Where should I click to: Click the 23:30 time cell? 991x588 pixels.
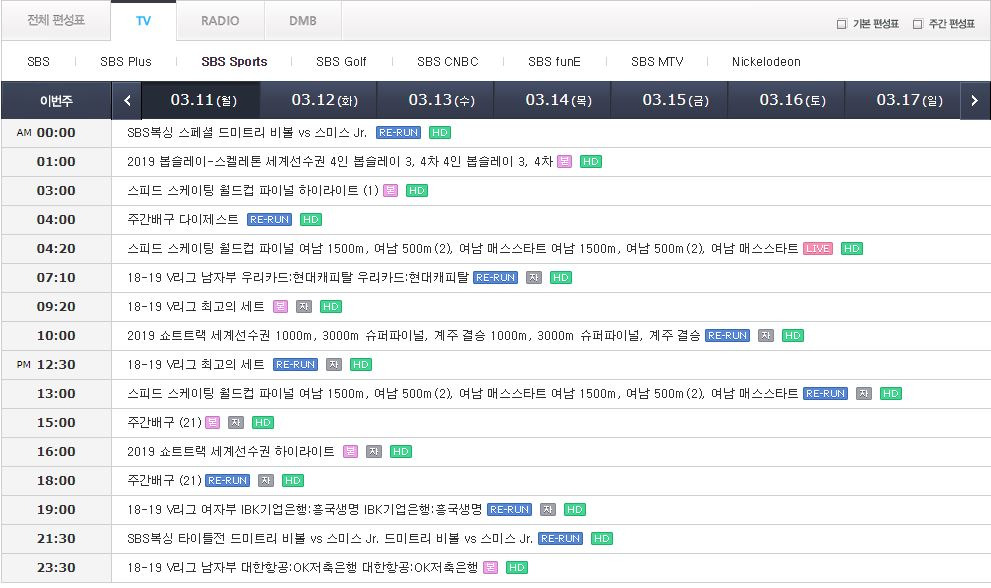coord(56,569)
